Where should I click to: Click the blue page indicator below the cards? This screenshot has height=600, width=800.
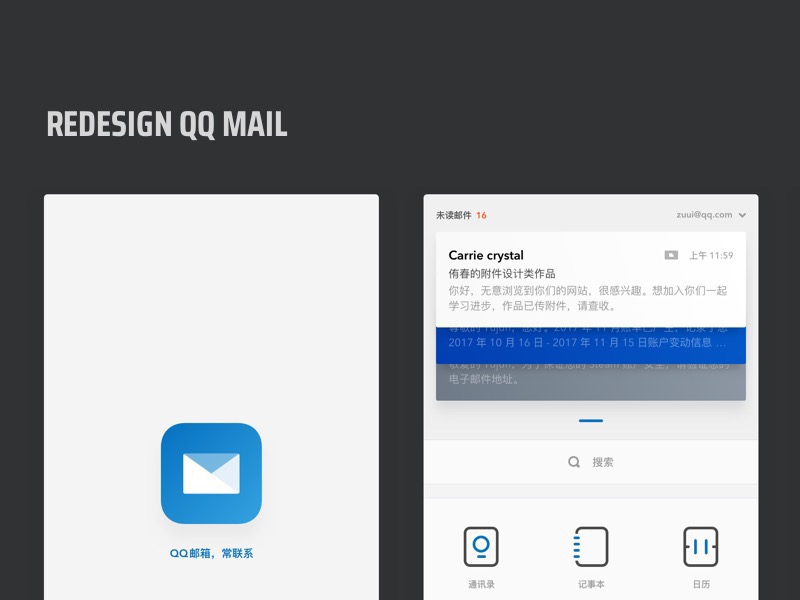point(590,420)
